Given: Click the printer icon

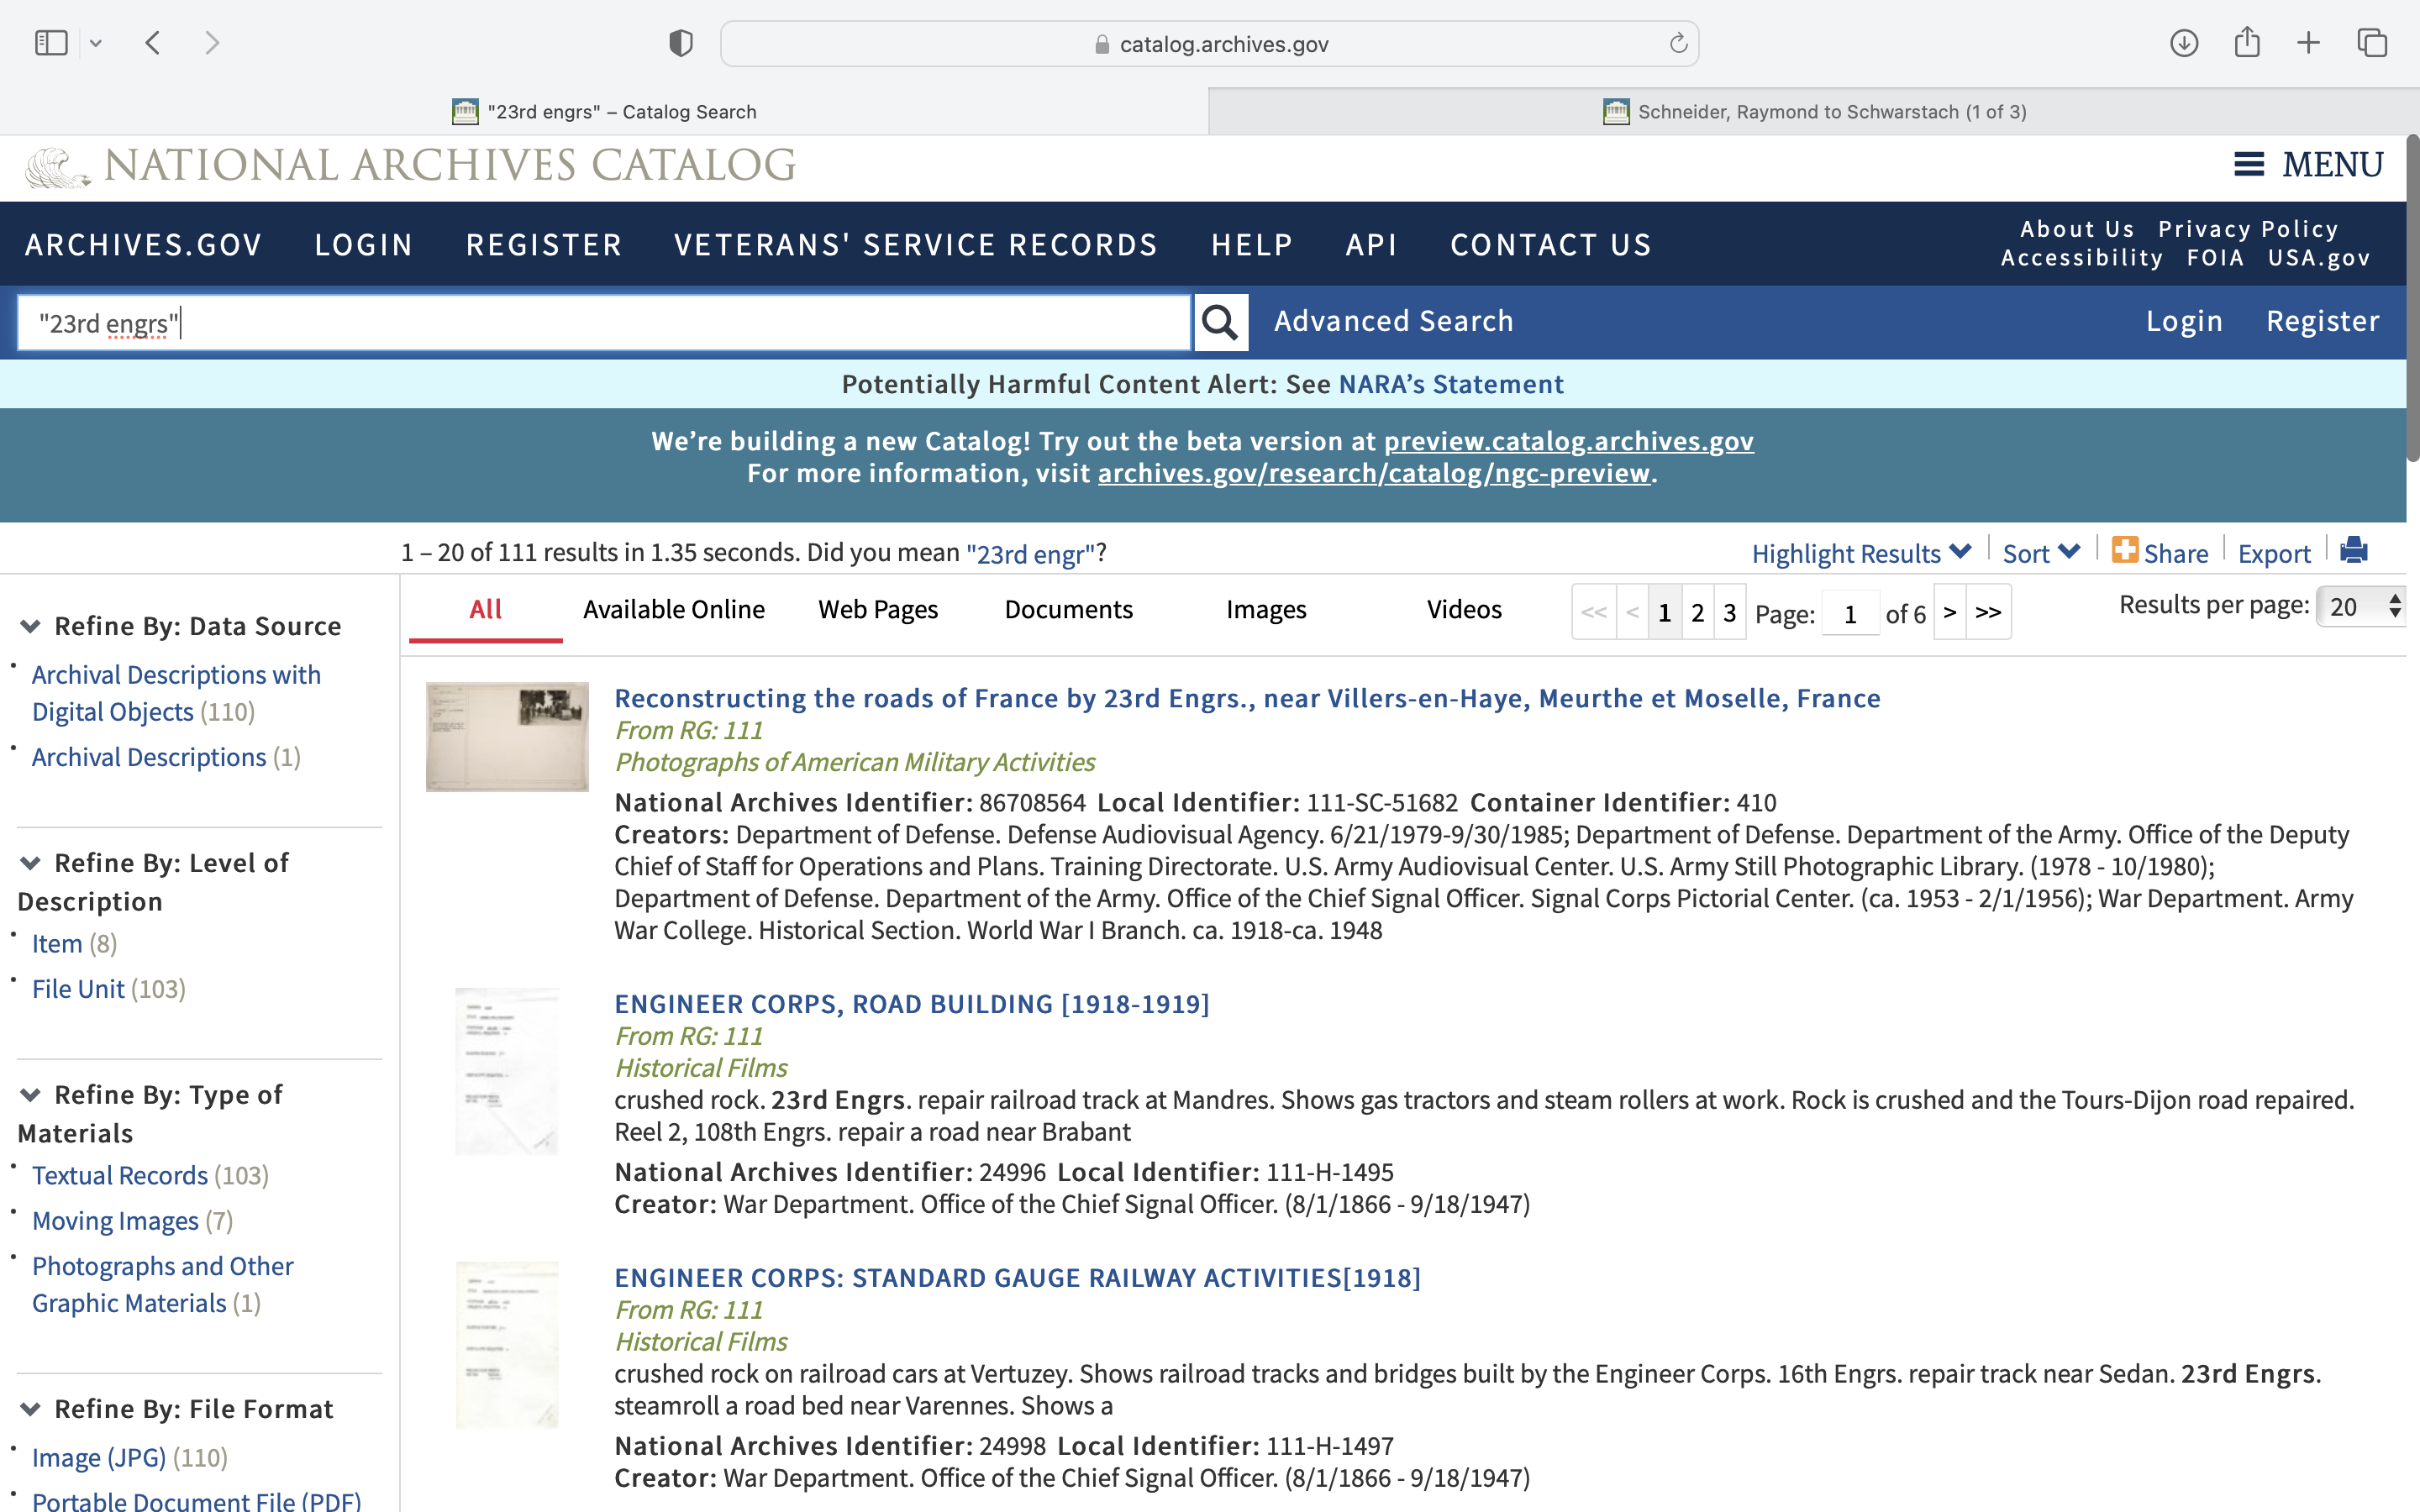Looking at the screenshot, I should click(x=2353, y=551).
